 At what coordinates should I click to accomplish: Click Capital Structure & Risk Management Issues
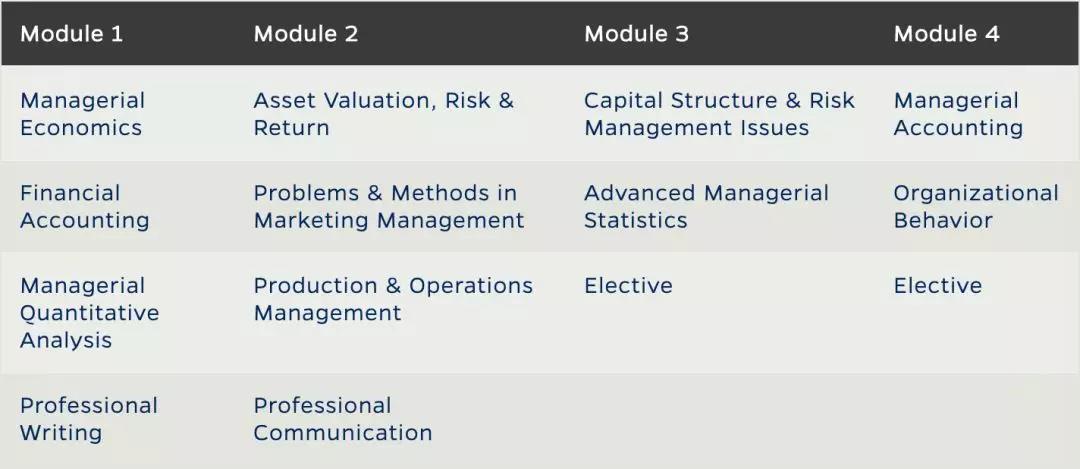point(719,114)
